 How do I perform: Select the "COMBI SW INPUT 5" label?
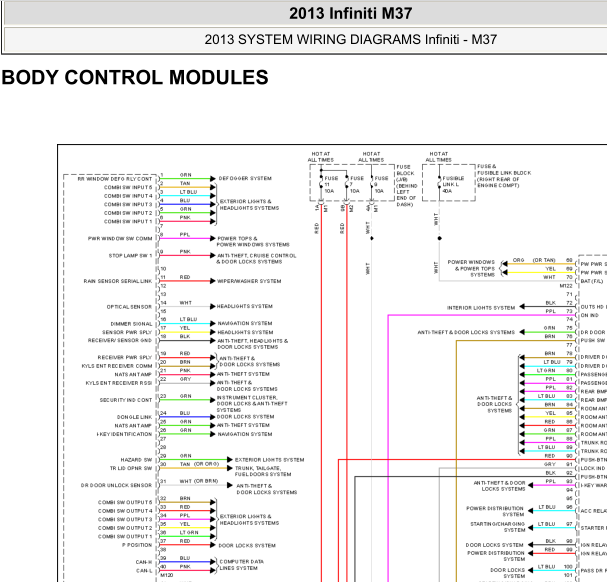[128, 187]
